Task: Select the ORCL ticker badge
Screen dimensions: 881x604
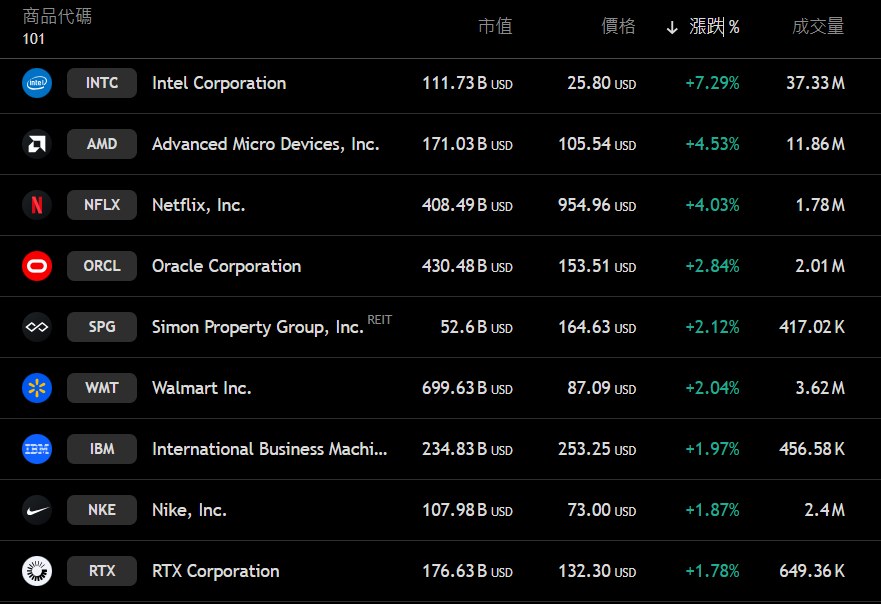Action: (102, 266)
